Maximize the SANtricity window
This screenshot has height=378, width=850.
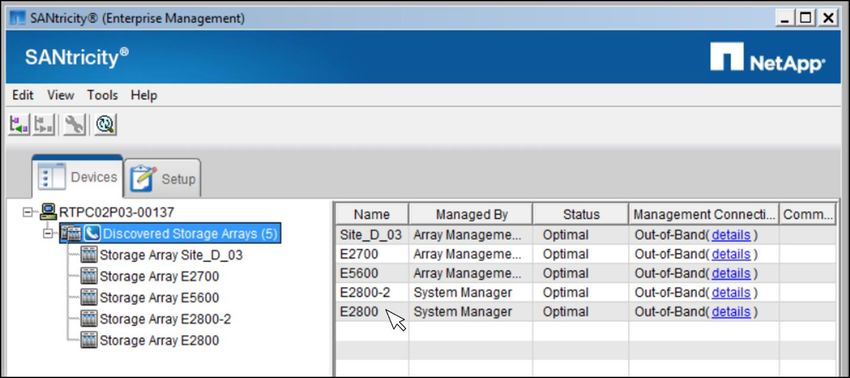[x=806, y=18]
